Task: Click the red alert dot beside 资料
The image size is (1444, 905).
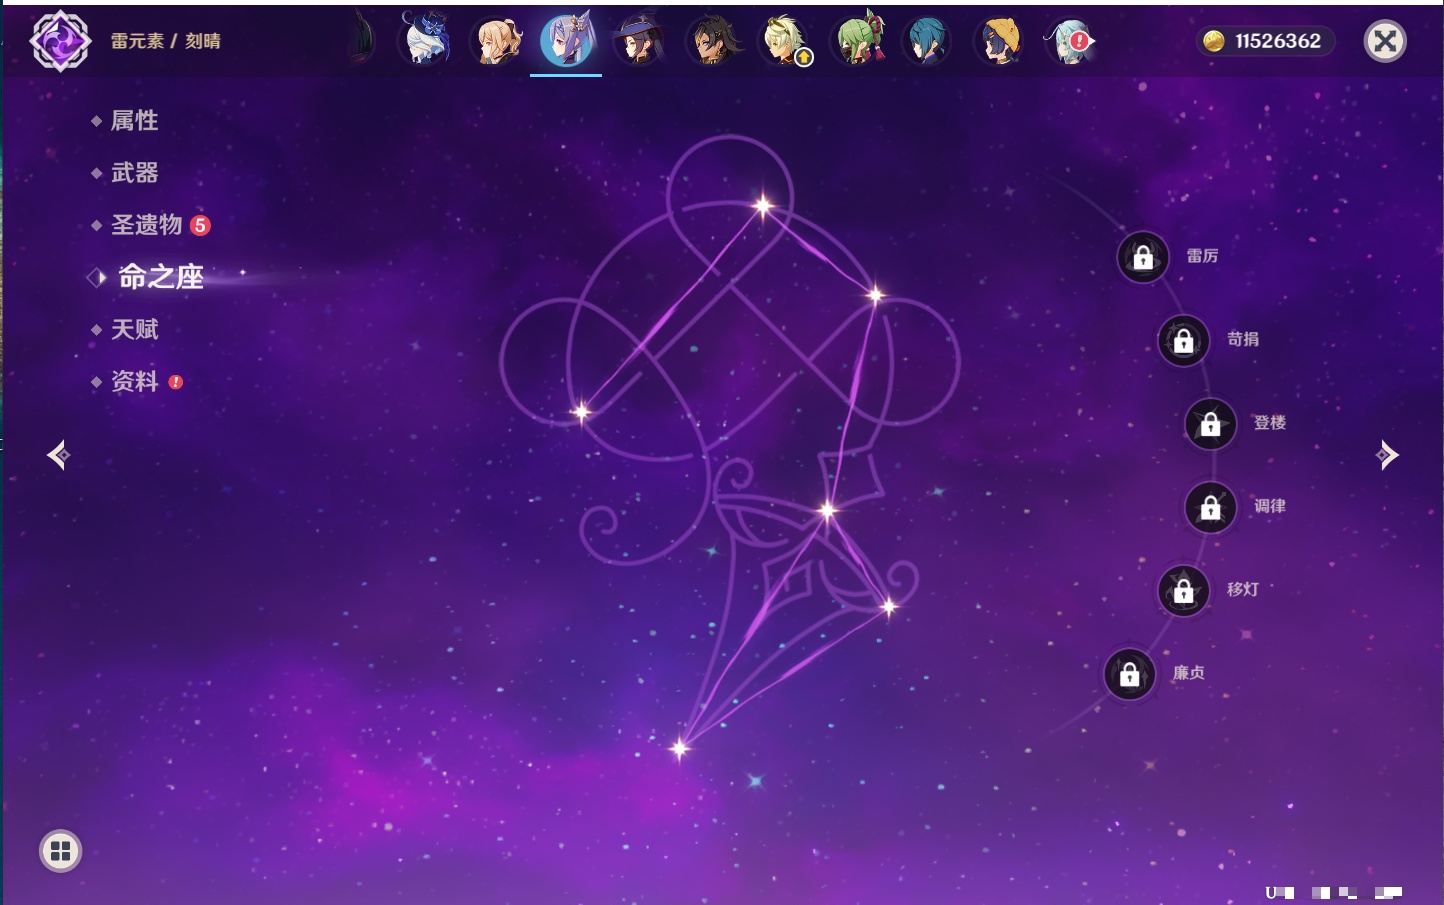Action: [176, 382]
